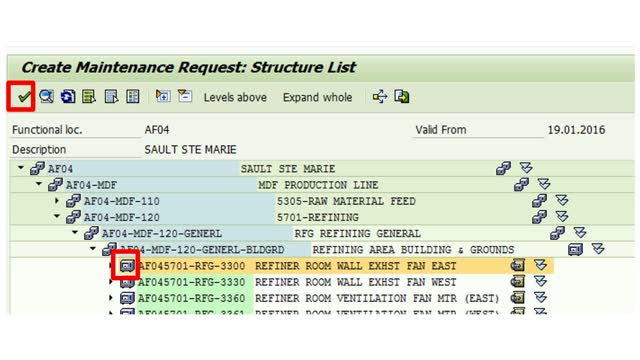Click double-arrow icon on BUILDING & GROUNDS row

click(x=598, y=249)
